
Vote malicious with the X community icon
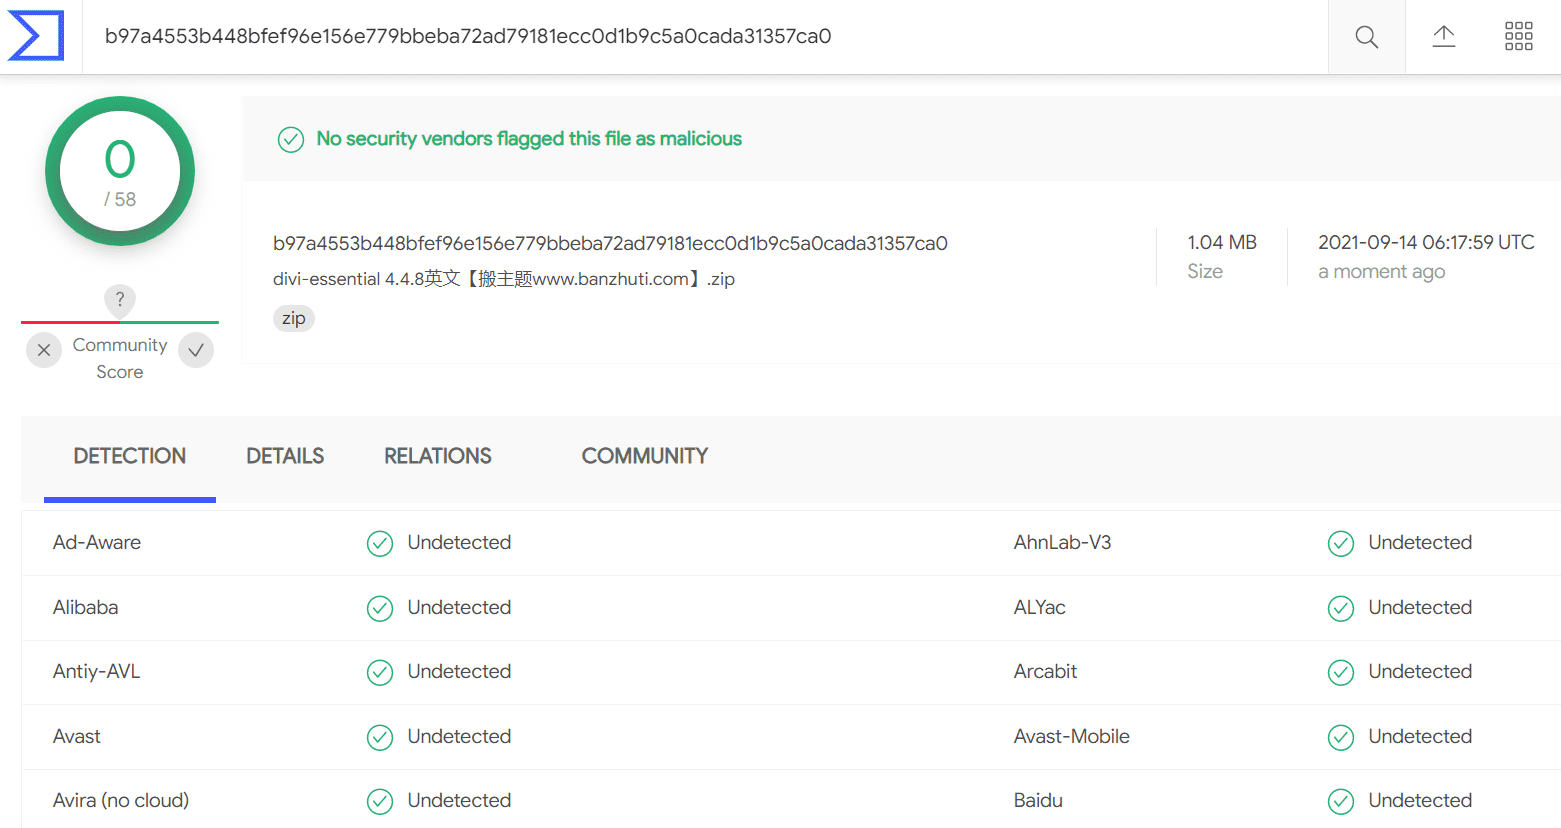(44, 350)
